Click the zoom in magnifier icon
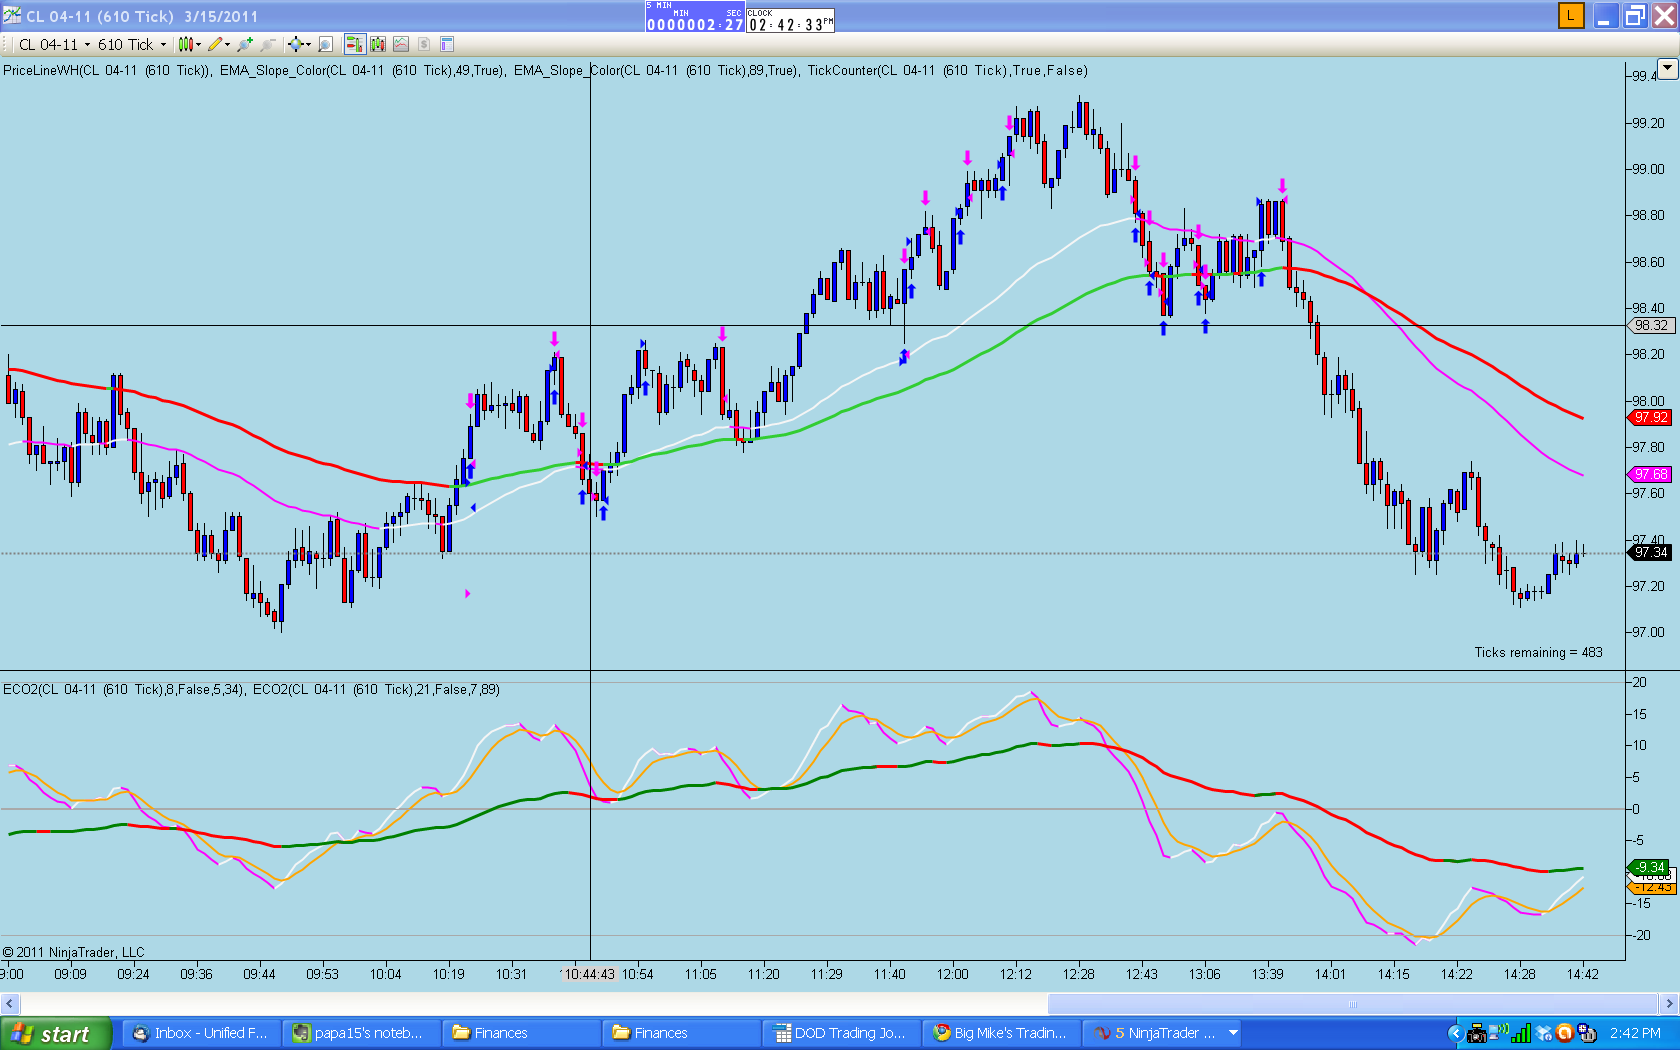The image size is (1680, 1050). 245,44
